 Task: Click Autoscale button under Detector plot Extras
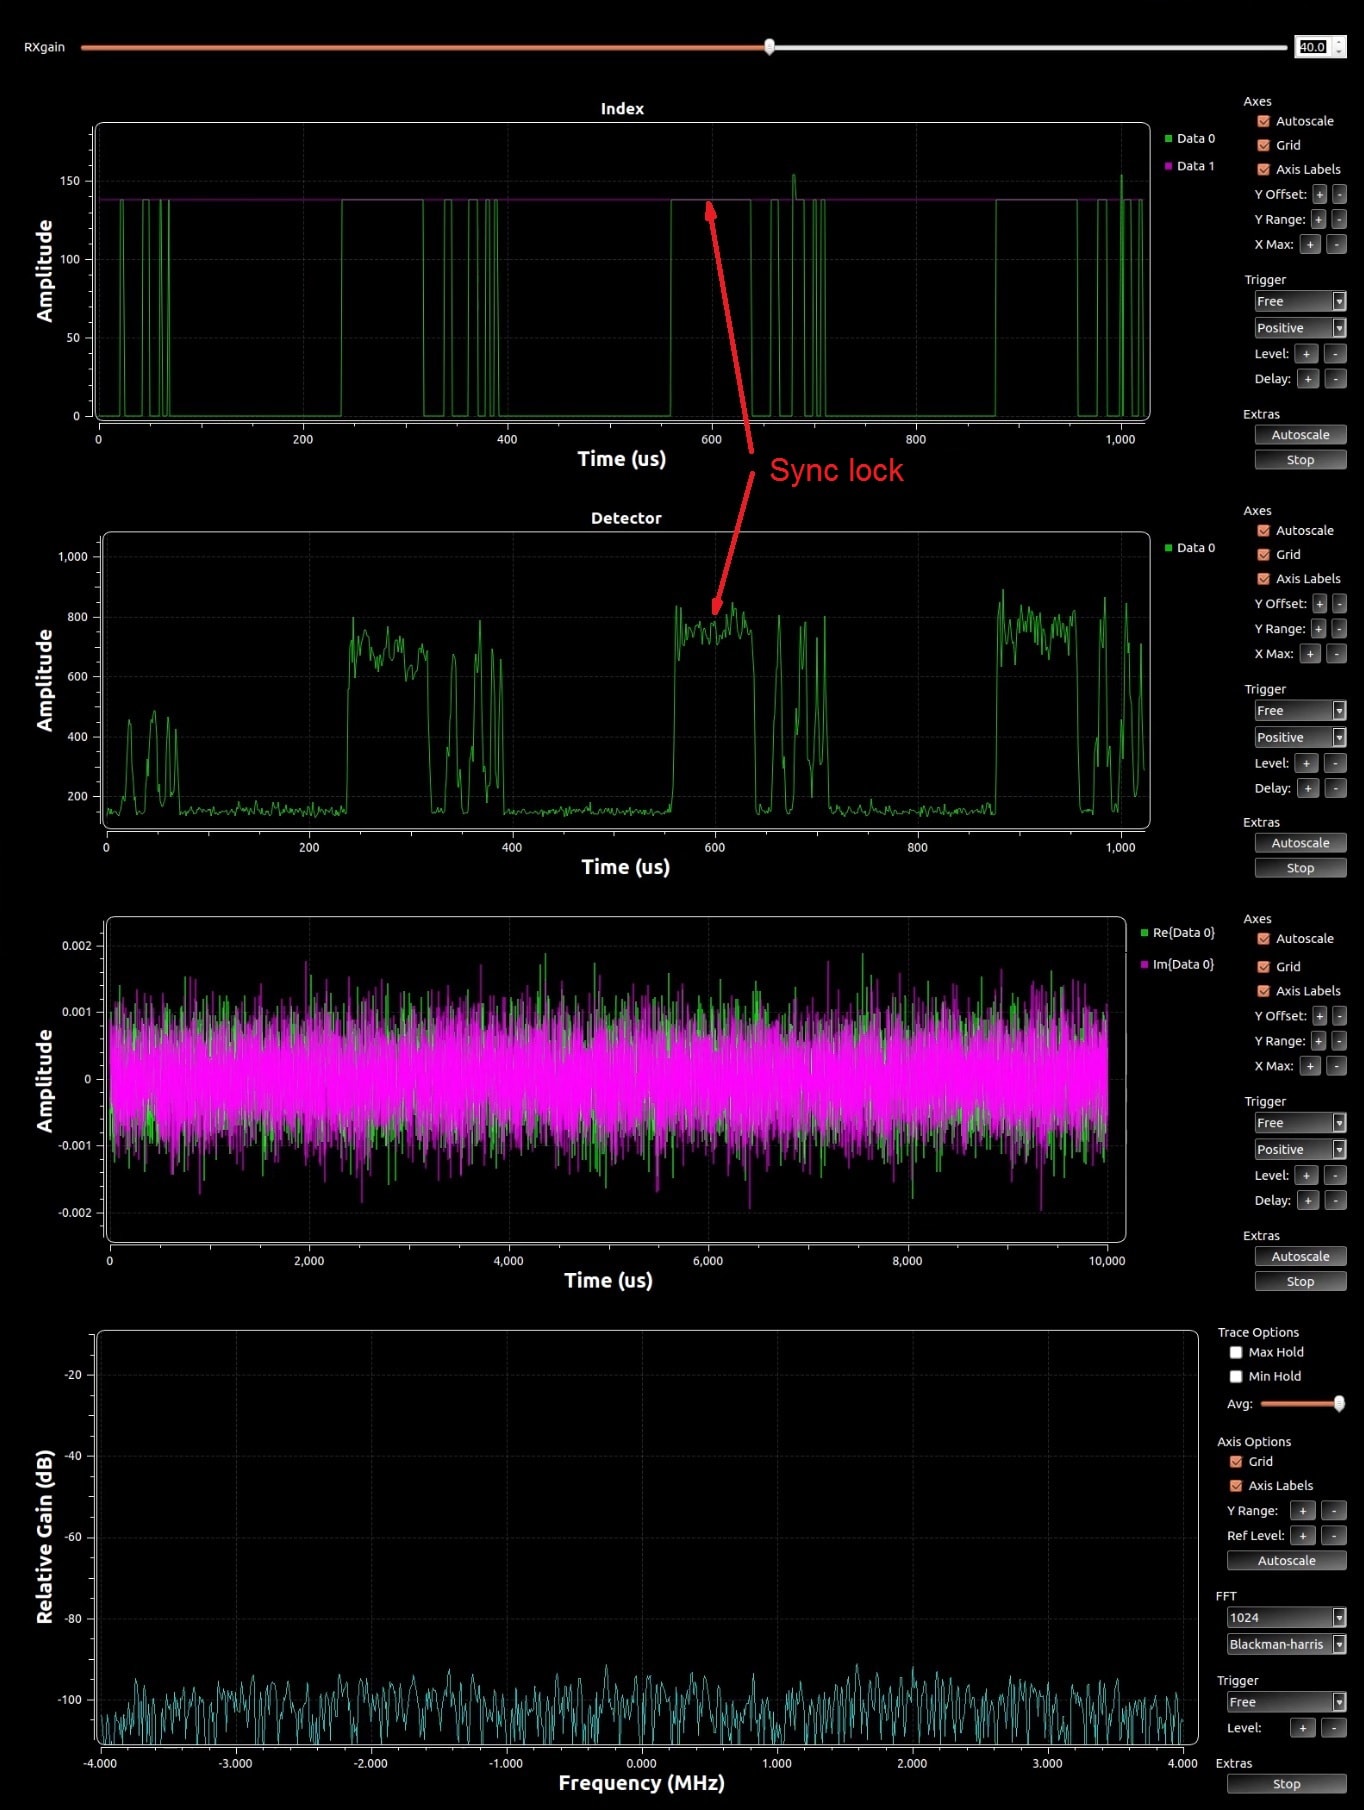(x=1300, y=843)
